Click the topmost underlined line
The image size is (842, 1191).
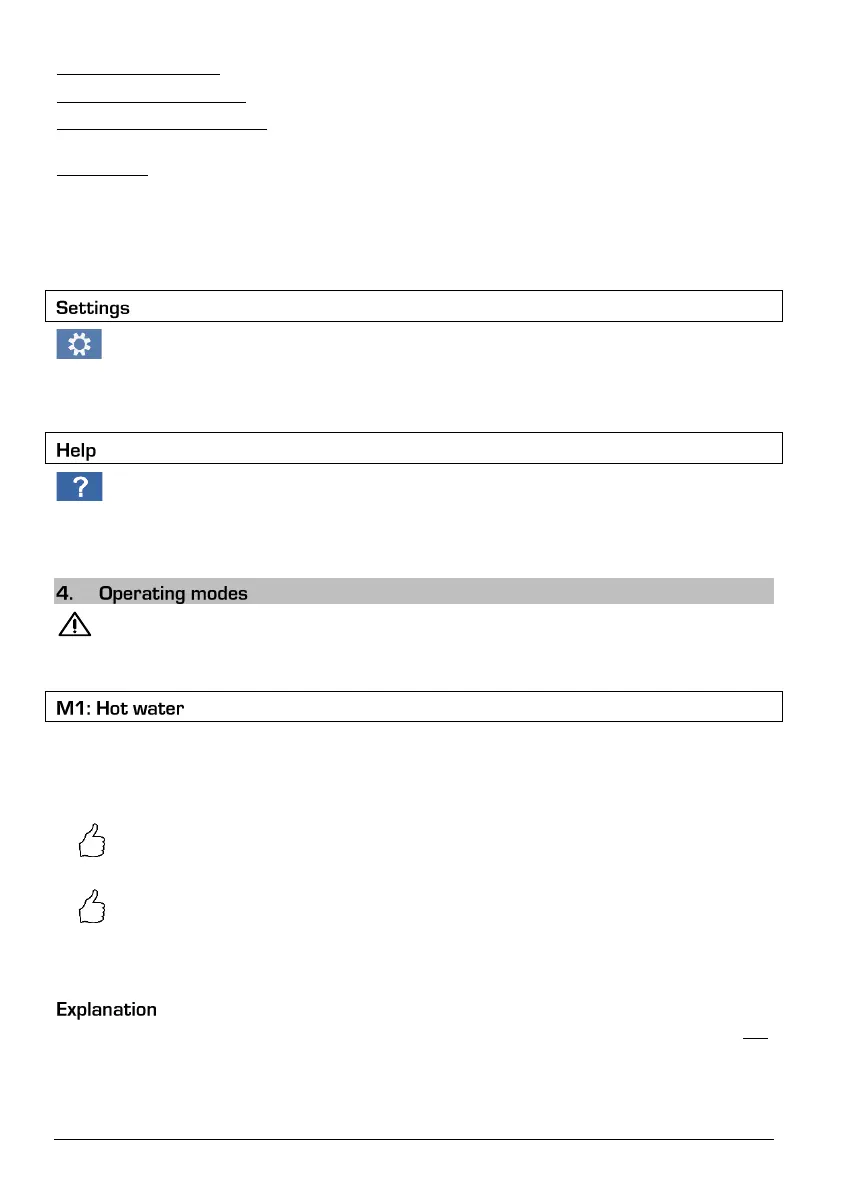(x=138, y=74)
